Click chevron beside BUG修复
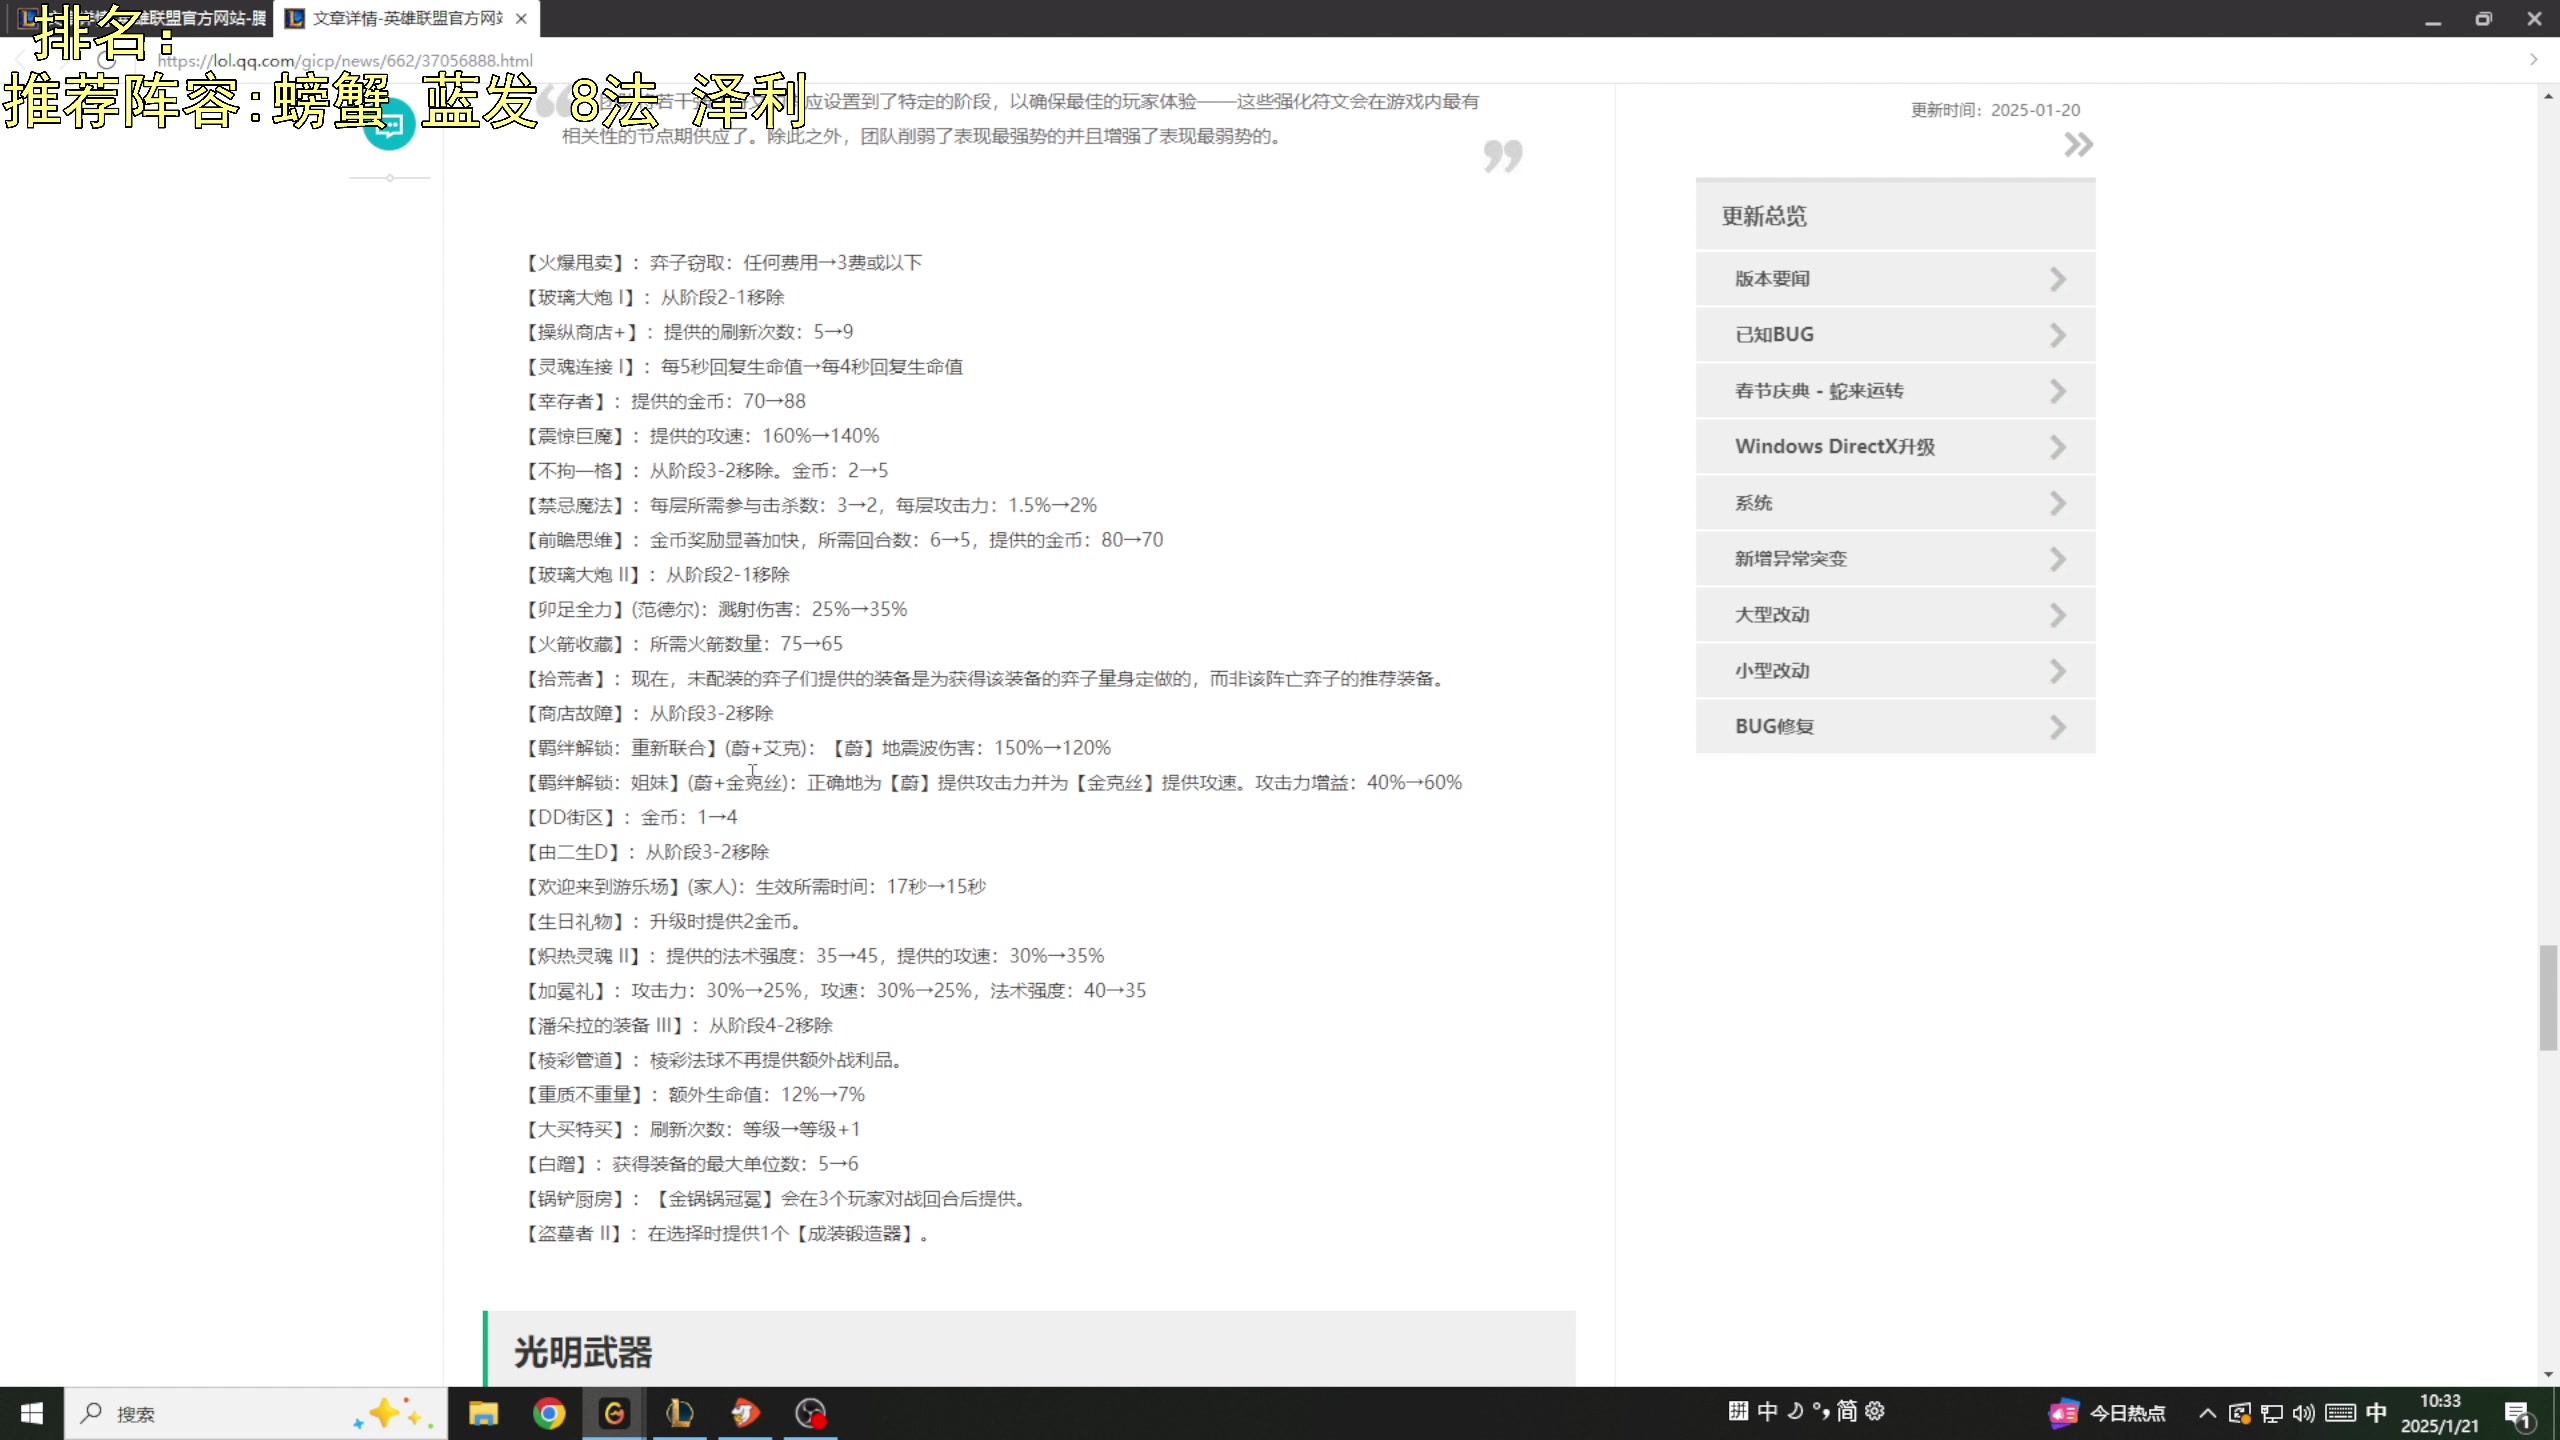 (x=2057, y=727)
